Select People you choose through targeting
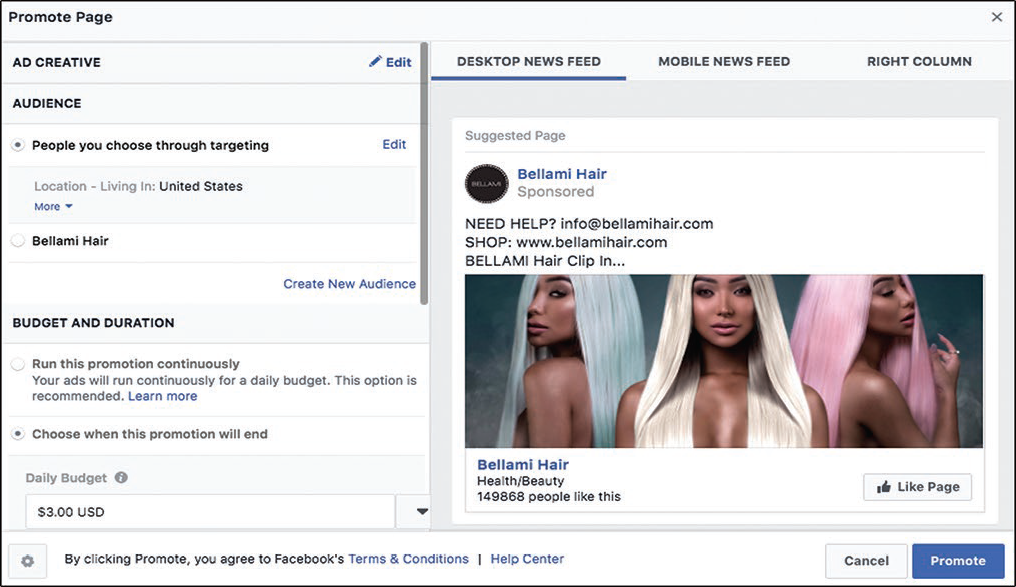 (18, 145)
